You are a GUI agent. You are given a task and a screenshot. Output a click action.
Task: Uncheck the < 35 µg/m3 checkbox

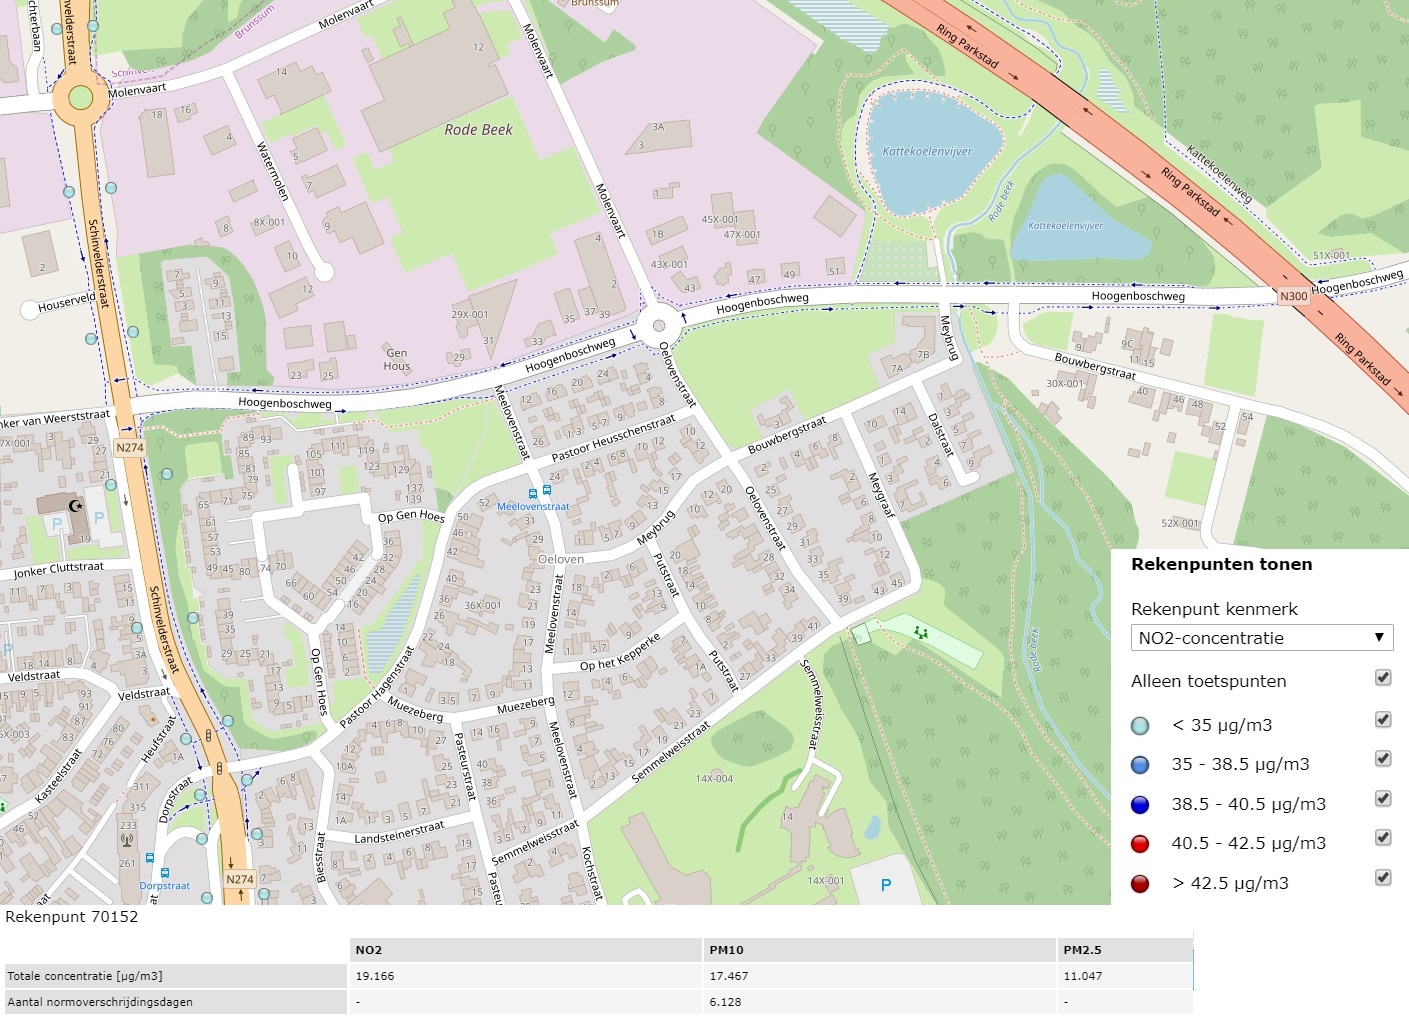pyautogui.click(x=1383, y=719)
